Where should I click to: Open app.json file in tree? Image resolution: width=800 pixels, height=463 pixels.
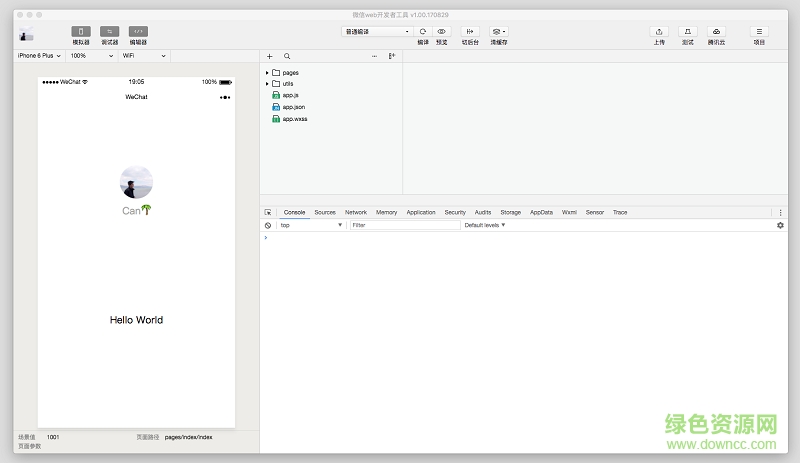coord(293,106)
